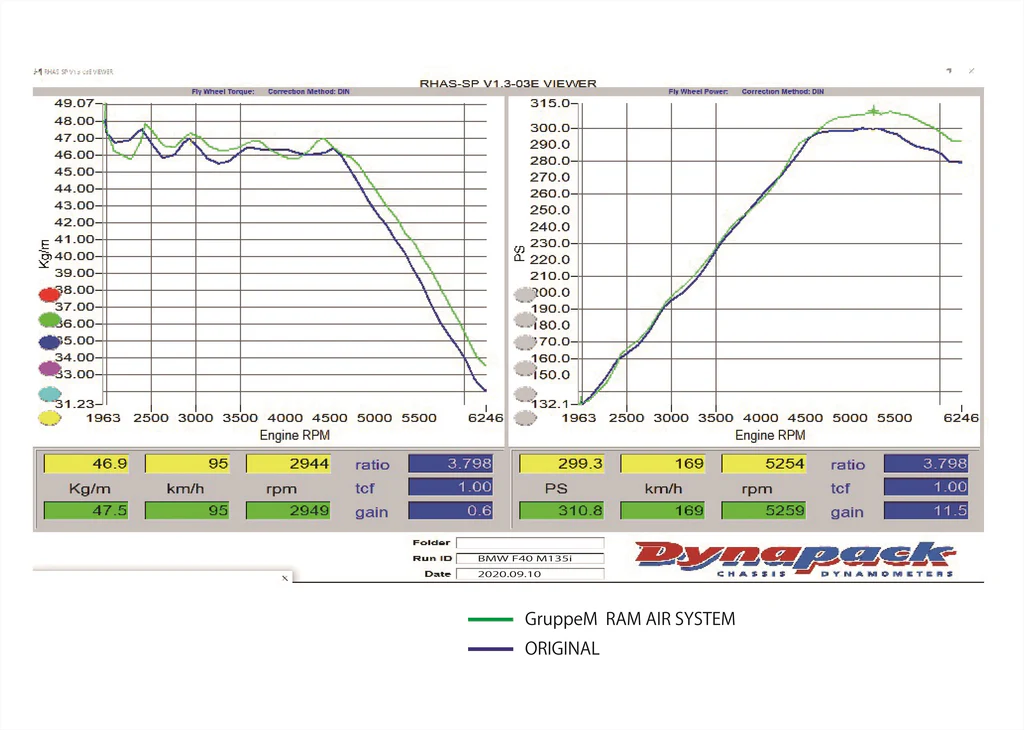Click the Date field showing 2020.09.10
Viewport: 1024px width, 730px height.
(x=530, y=574)
